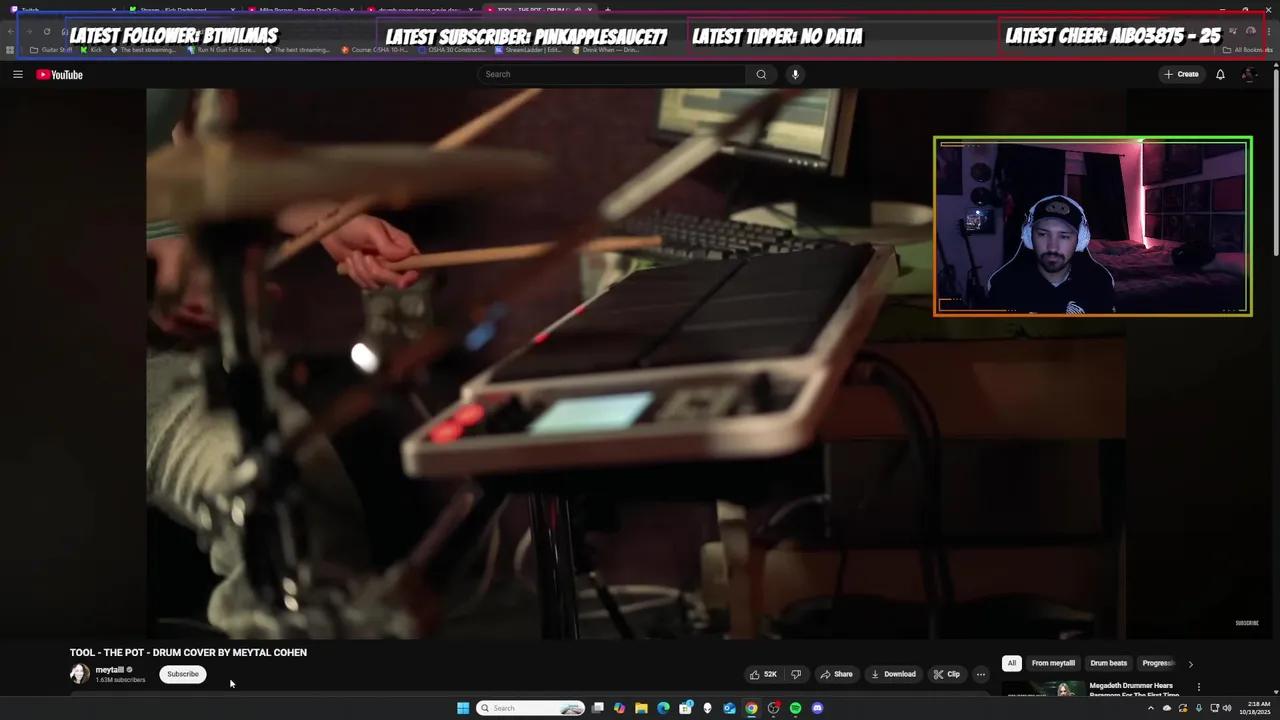
Task: Click the microphone tray icon
Action: click(x=1198, y=708)
